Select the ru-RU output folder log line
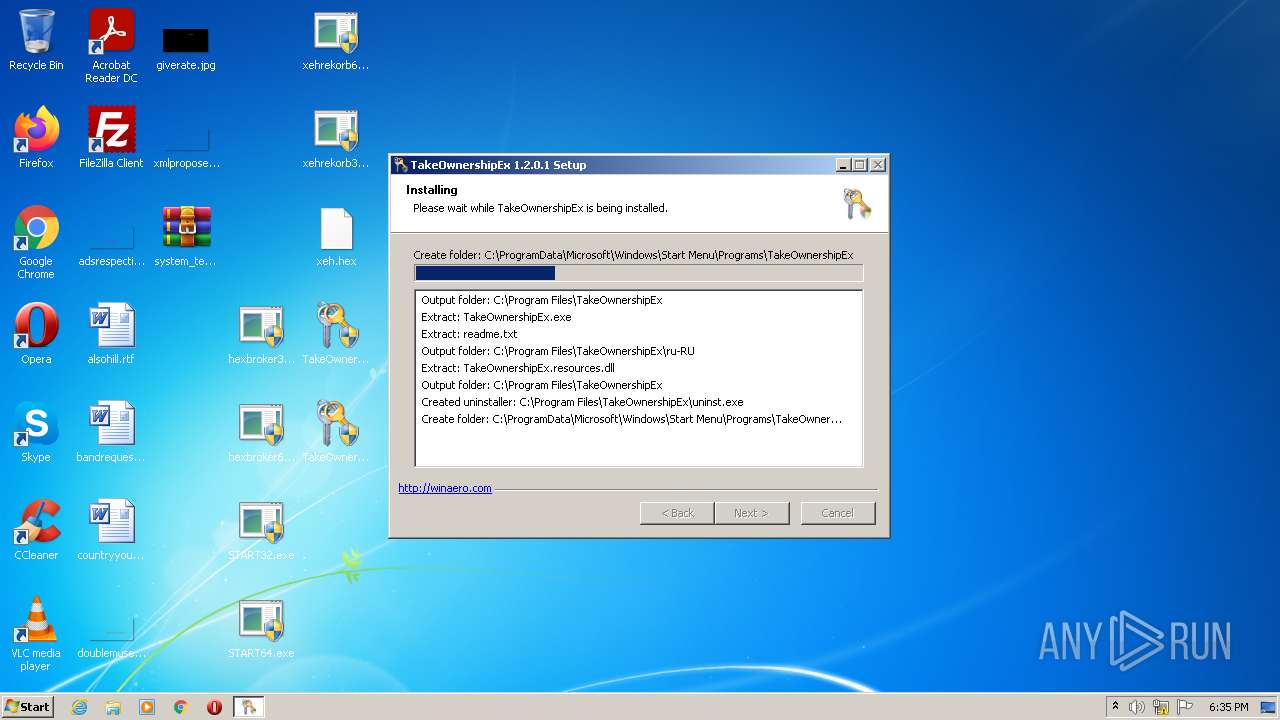The height and width of the screenshot is (720, 1280). pos(558,351)
